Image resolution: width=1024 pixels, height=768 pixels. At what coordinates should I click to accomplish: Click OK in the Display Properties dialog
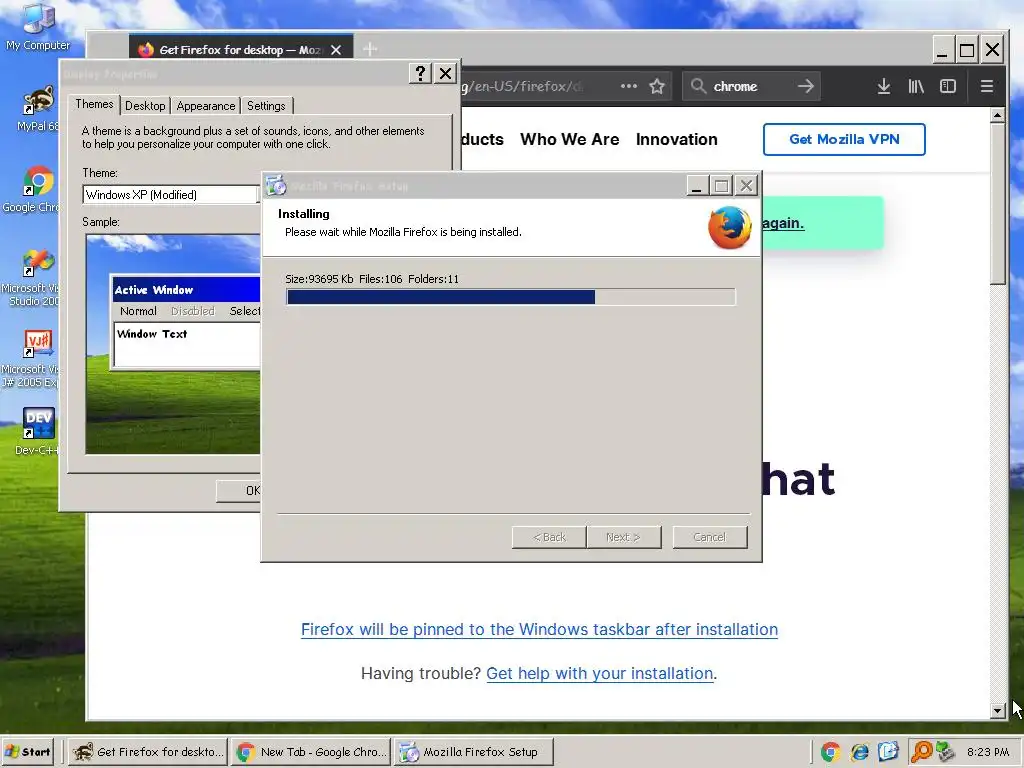coord(239,490)
